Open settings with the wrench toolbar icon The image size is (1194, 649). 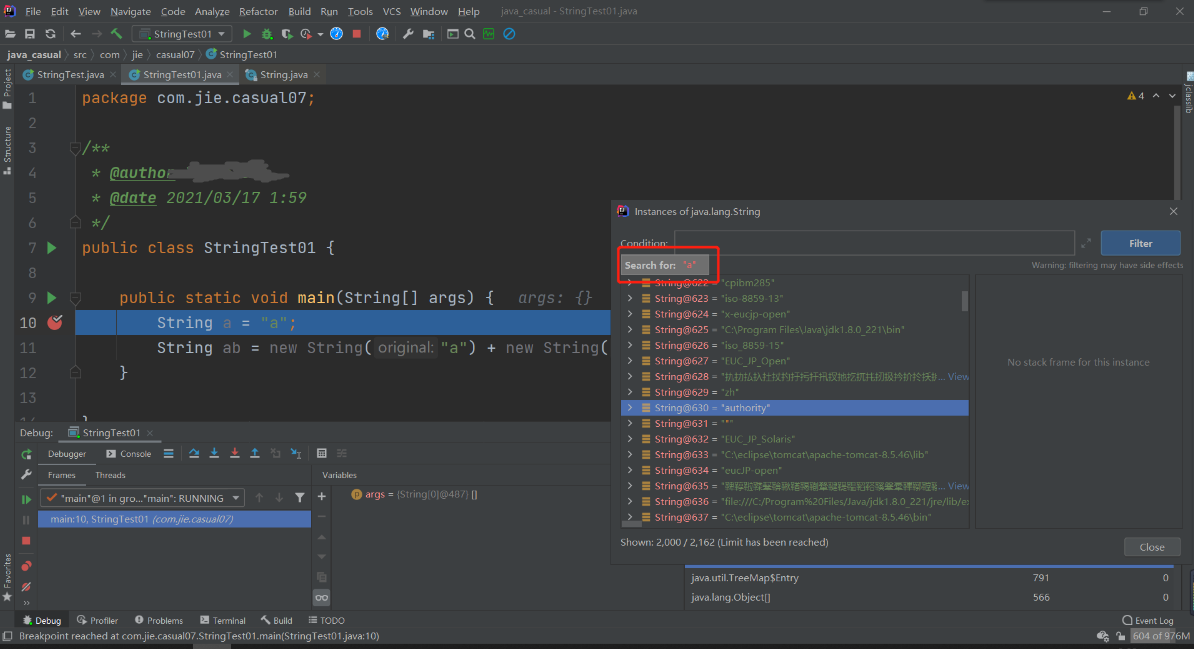coord(408,34)
